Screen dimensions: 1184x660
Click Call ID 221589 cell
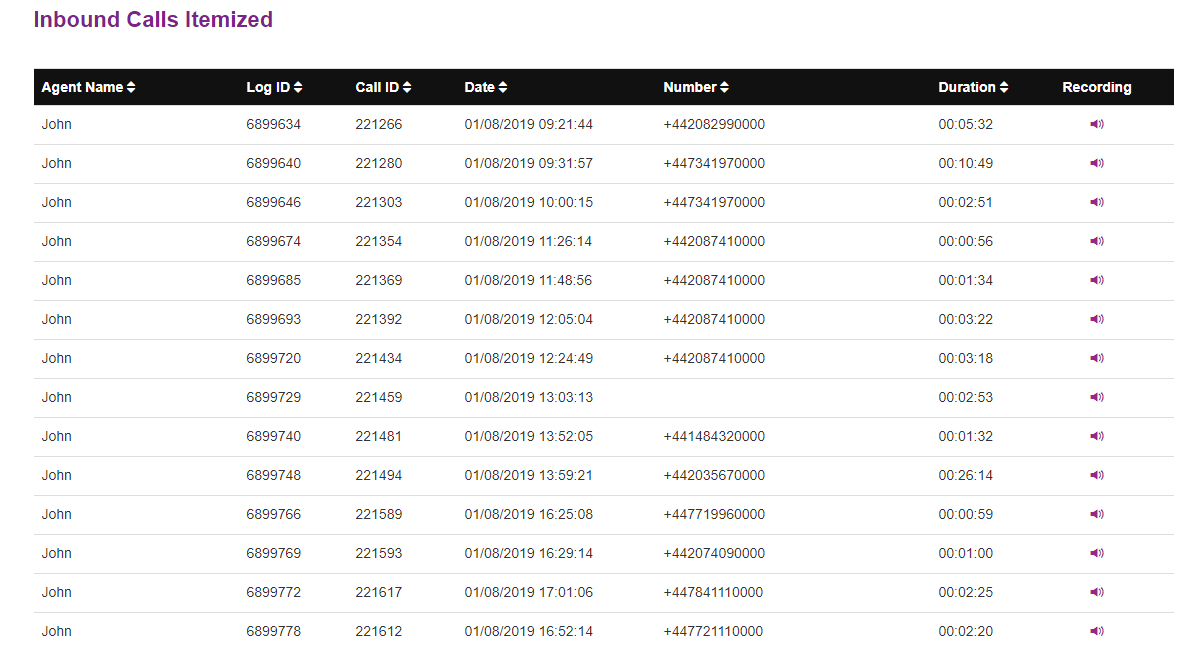pyautogui.click(x=378, y=514)
